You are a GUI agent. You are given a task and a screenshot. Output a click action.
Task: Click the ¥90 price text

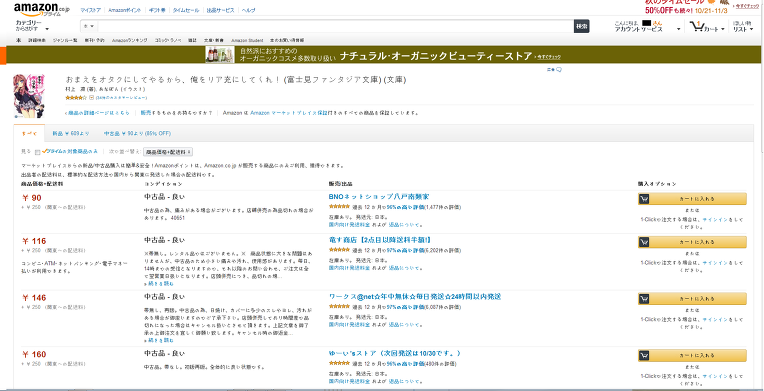[32, 198]
